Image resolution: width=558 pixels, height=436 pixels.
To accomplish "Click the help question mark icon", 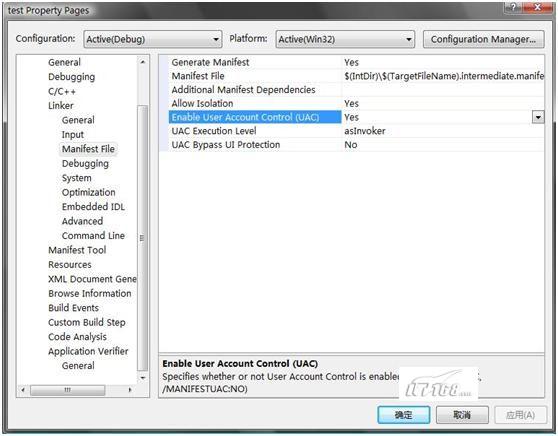I will tap(513, 7).
